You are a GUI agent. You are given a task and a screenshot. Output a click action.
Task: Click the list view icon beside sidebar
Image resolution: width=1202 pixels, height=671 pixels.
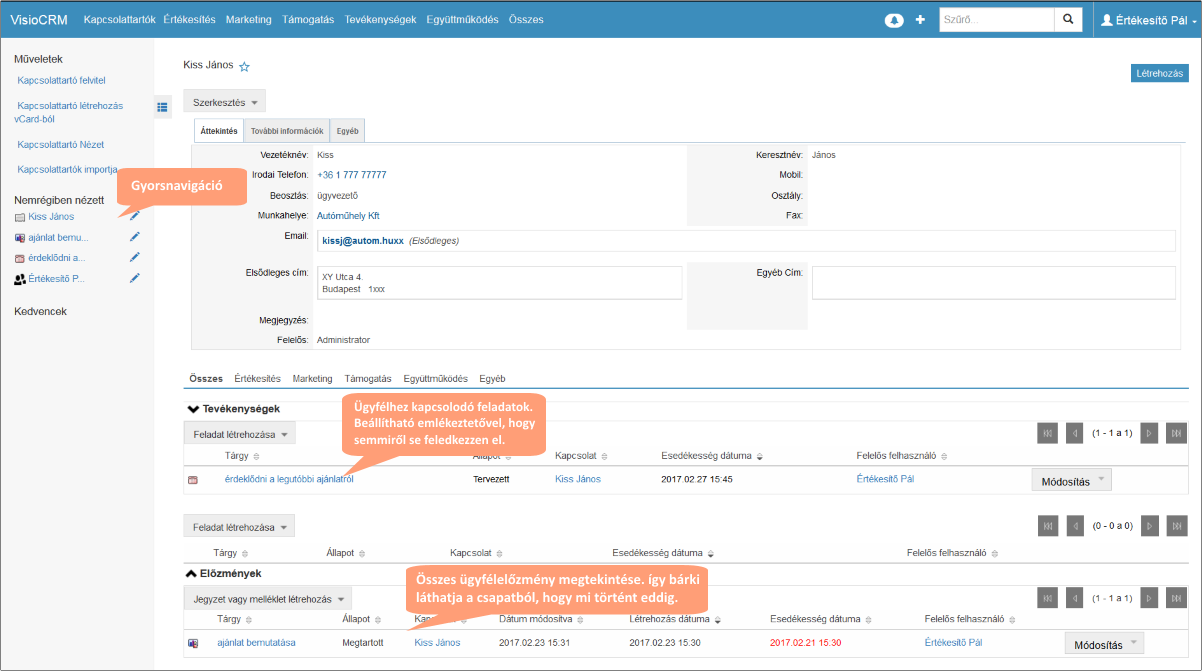click(163, 106)
